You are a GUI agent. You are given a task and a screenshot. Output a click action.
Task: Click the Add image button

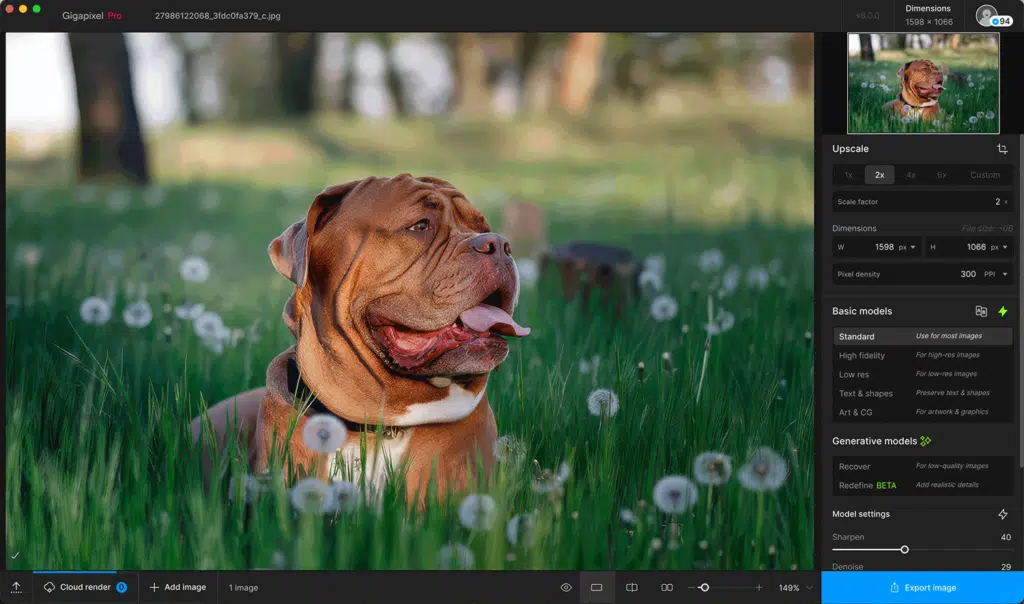point(178,588)
